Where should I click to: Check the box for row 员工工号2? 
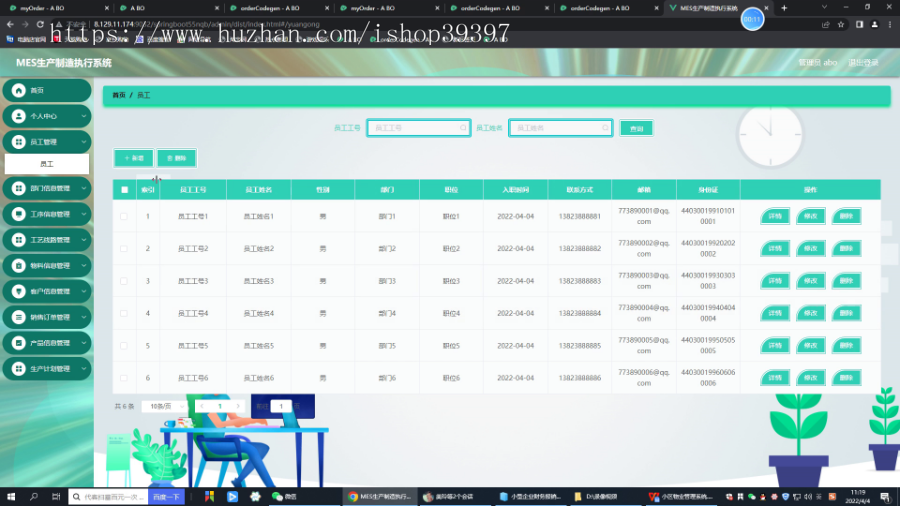click(x=124, y=248)
